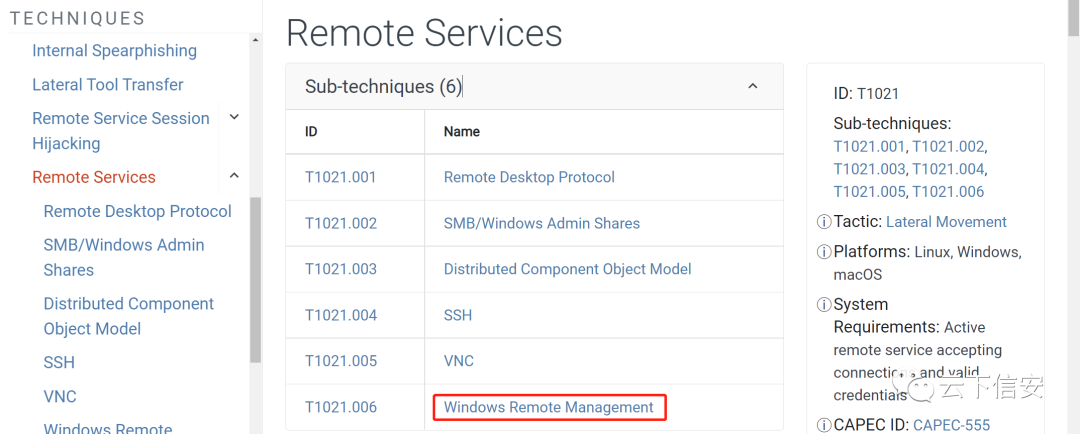Open Windows Remote Management sub-technique link
Screen dimensions: 1080x434
pyautogui.click(x=548, y=407)
